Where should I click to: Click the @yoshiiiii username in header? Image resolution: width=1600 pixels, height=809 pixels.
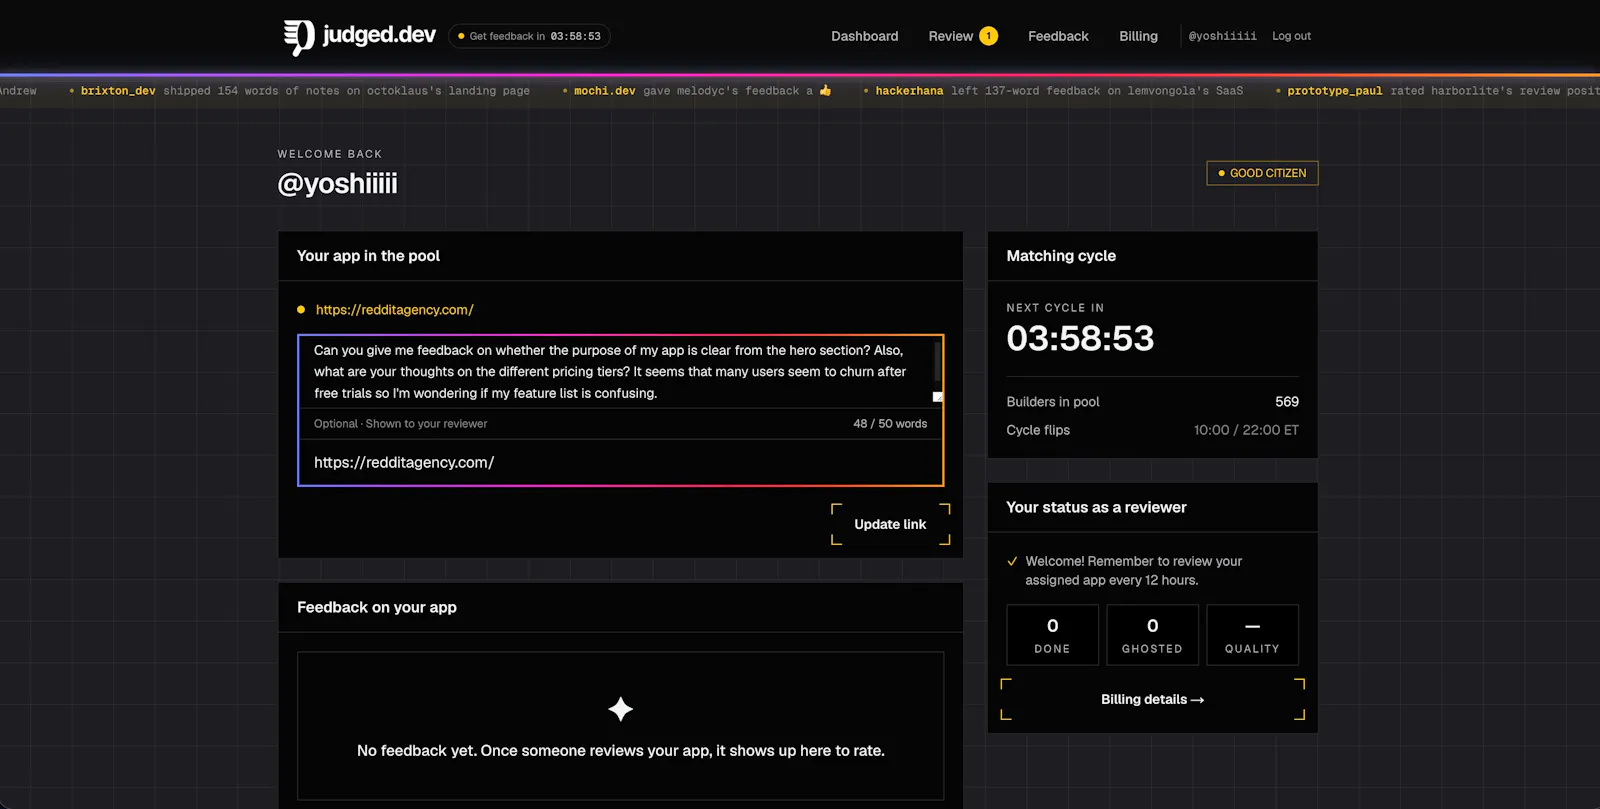pos(1222,36)
